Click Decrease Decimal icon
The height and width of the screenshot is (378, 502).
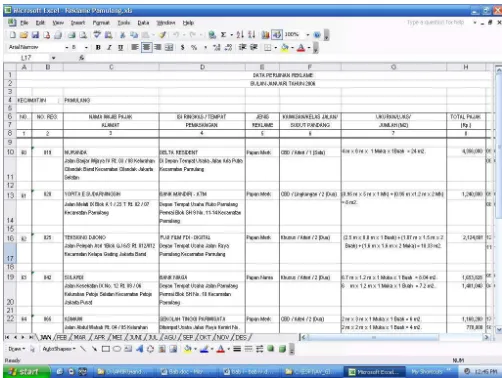pyautogui.click(x=228, y=48)
